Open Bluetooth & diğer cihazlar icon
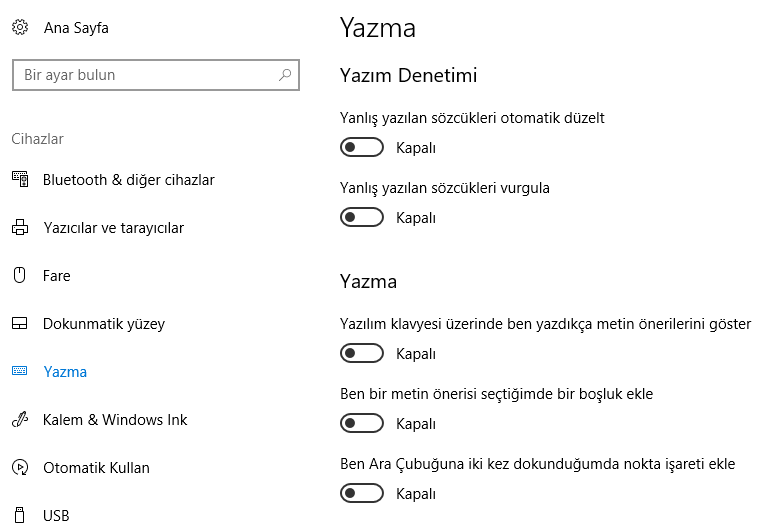Screen dimensions: 777x528 [20, 179]
